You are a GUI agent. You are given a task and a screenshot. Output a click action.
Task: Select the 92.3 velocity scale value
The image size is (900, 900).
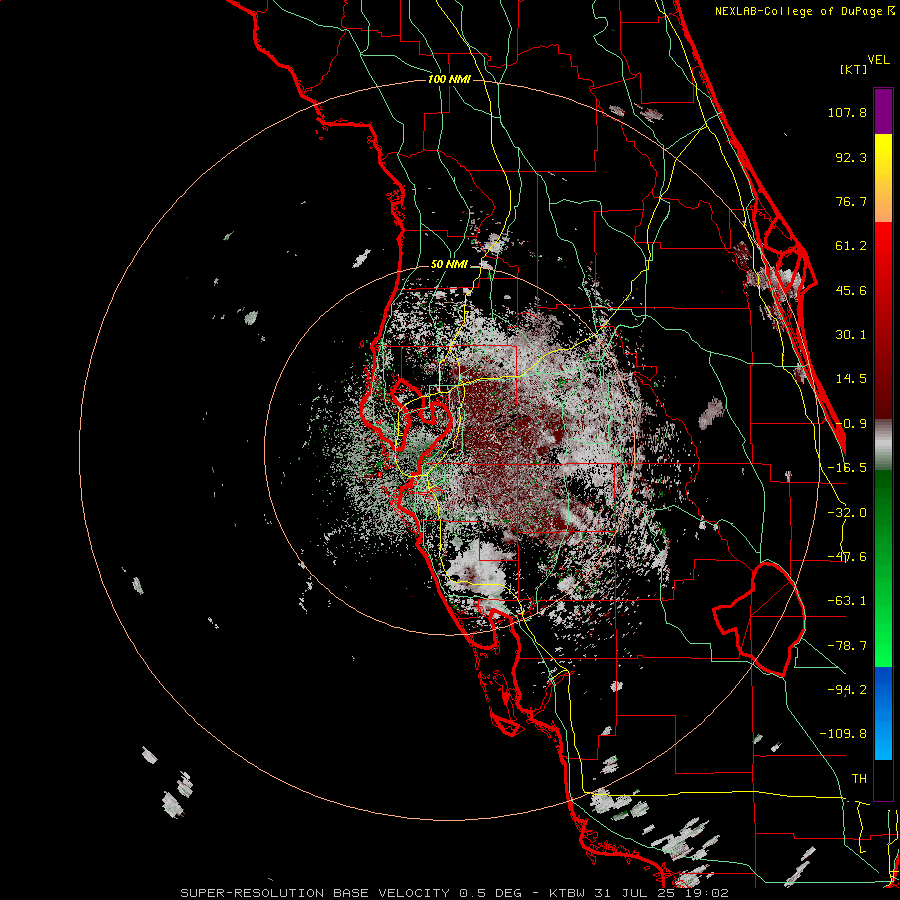point(851,157)
